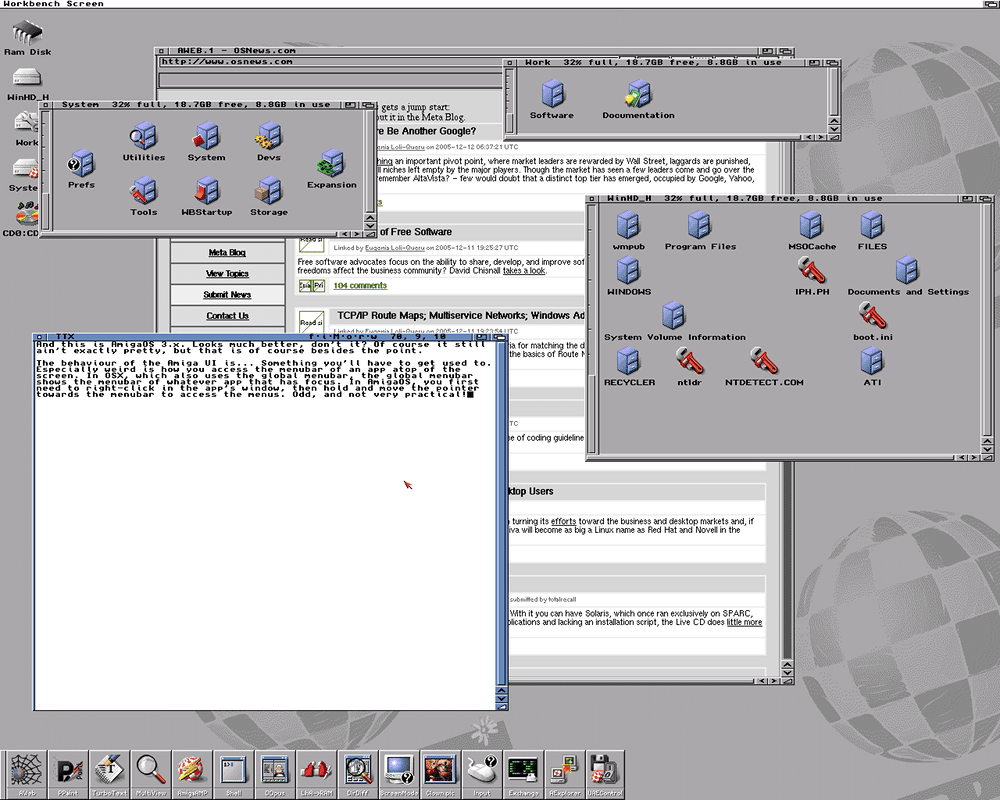Image resolution: width=1000 pixels, height=800 pixels.
Task: Start TurboText from the dock
Action: coord(109,774)
